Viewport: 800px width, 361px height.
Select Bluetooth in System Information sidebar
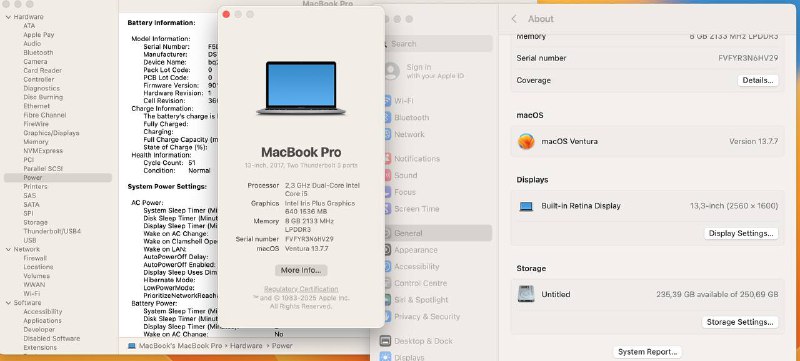(x=38, y=53)
